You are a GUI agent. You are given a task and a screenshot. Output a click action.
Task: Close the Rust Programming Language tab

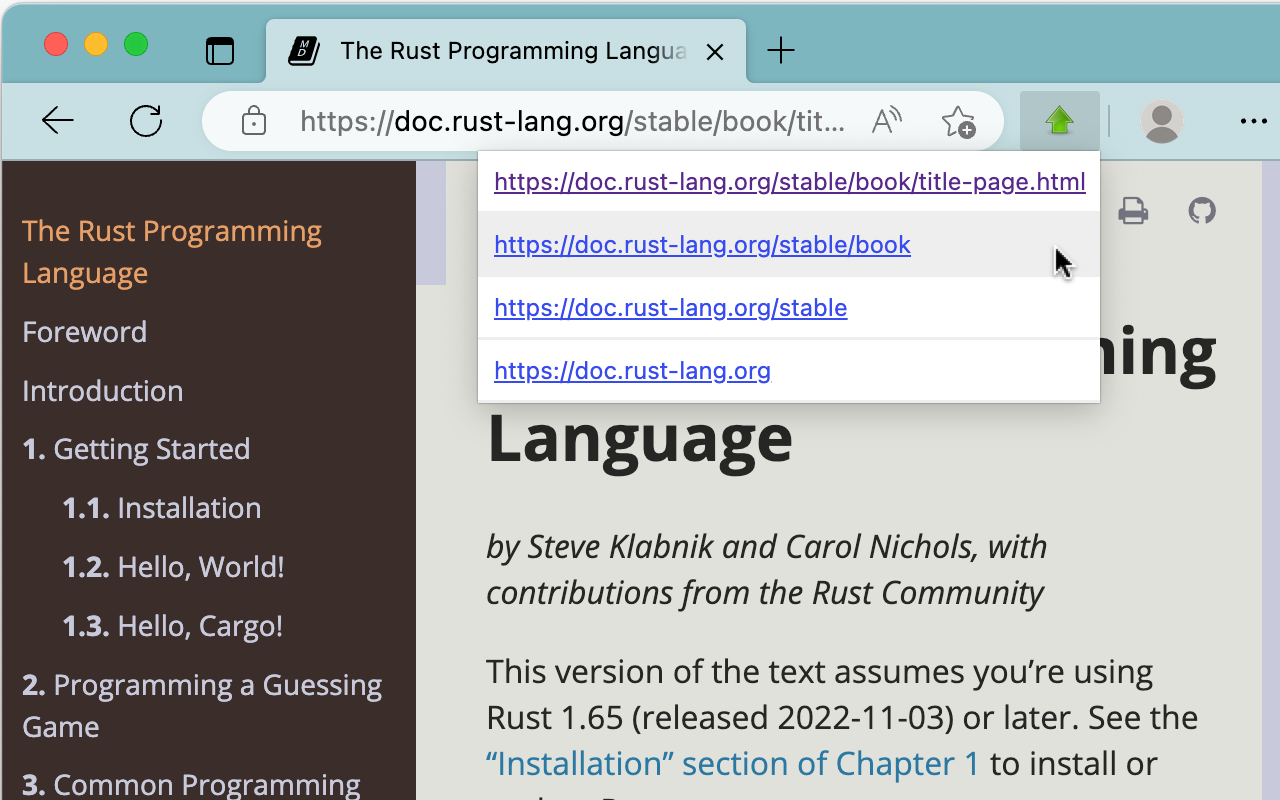tap(715, 52)
